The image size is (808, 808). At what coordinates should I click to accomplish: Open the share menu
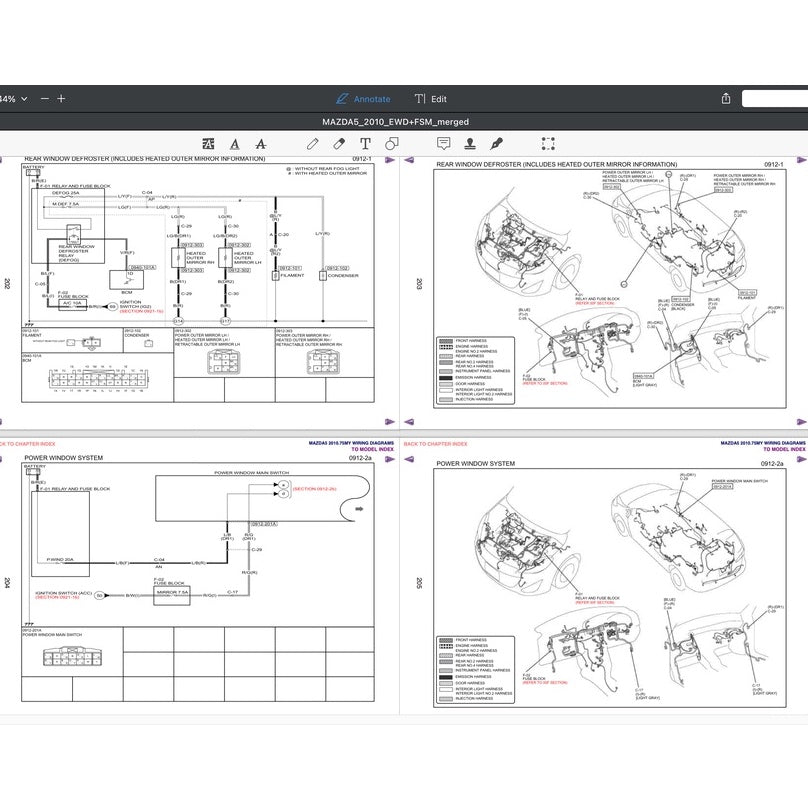[726, 99]
